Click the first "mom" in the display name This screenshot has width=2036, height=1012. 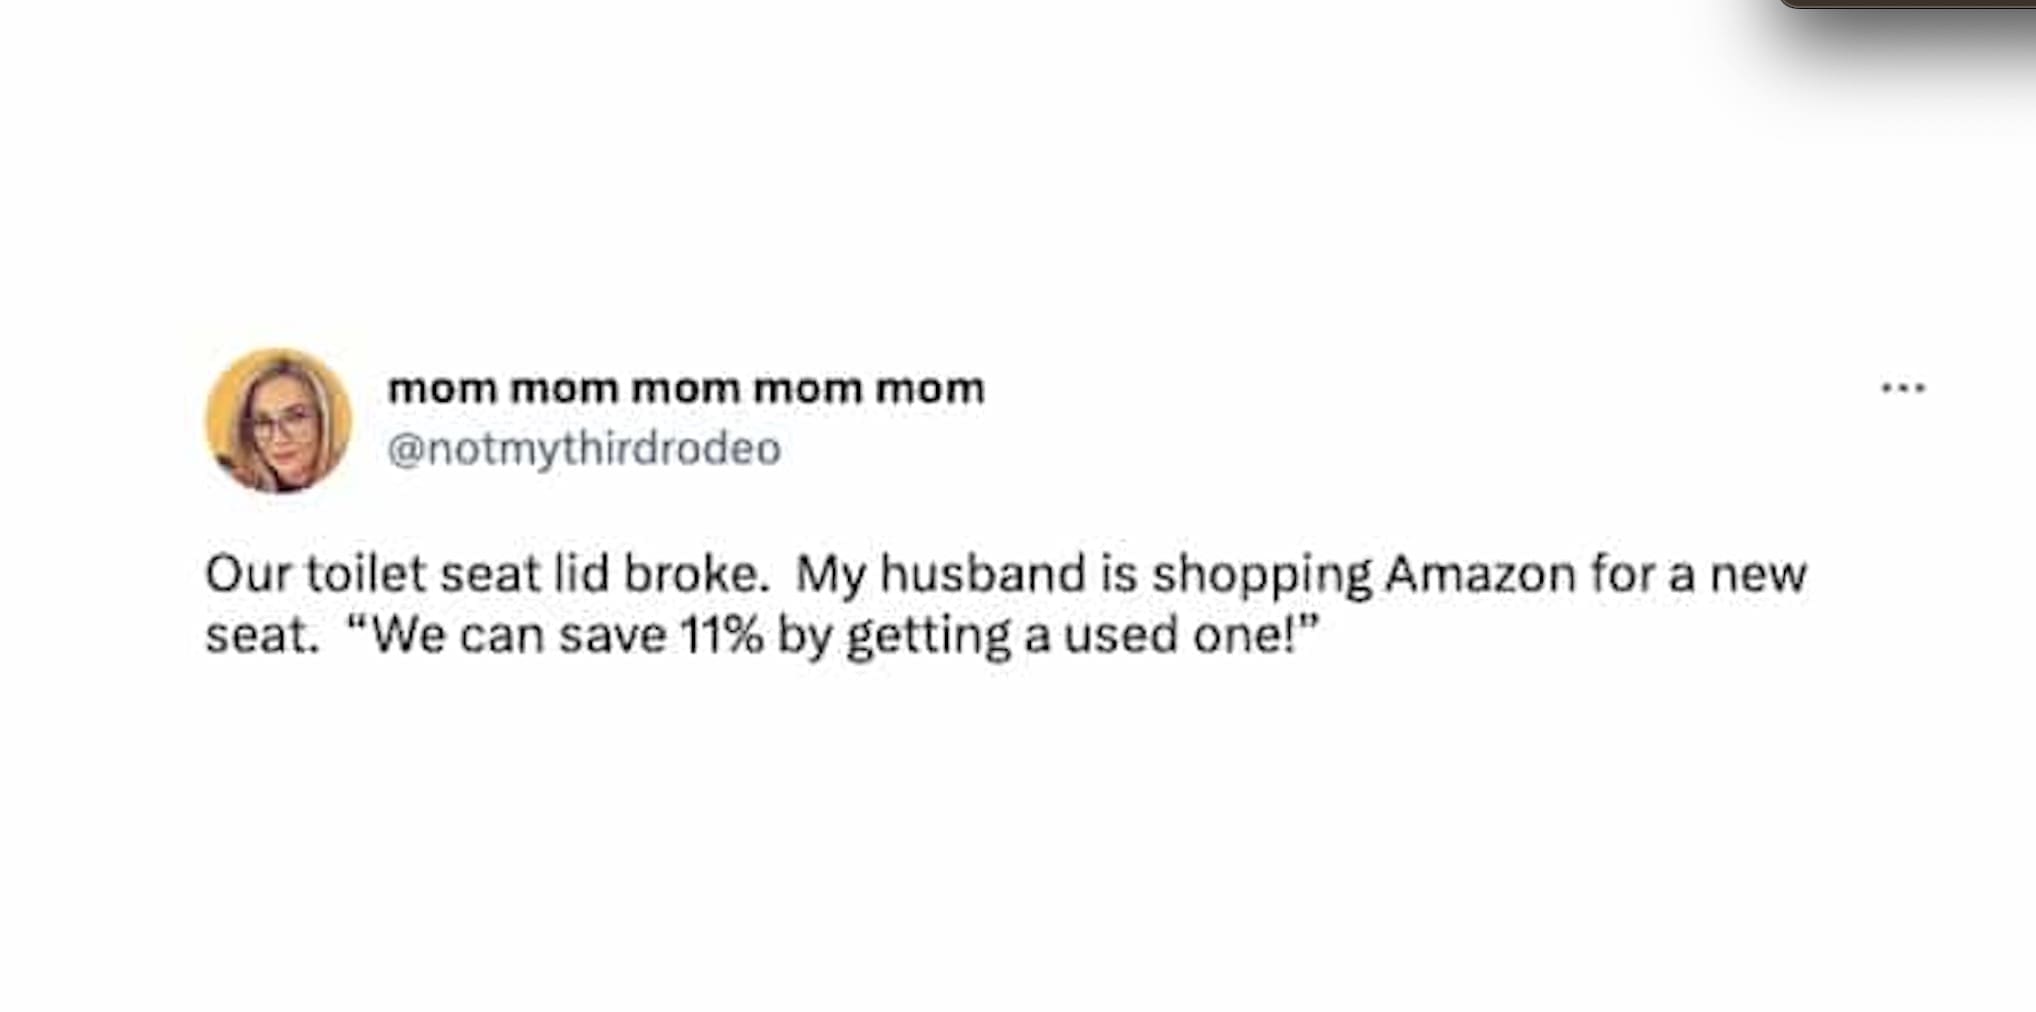click(x=441, y=388)
